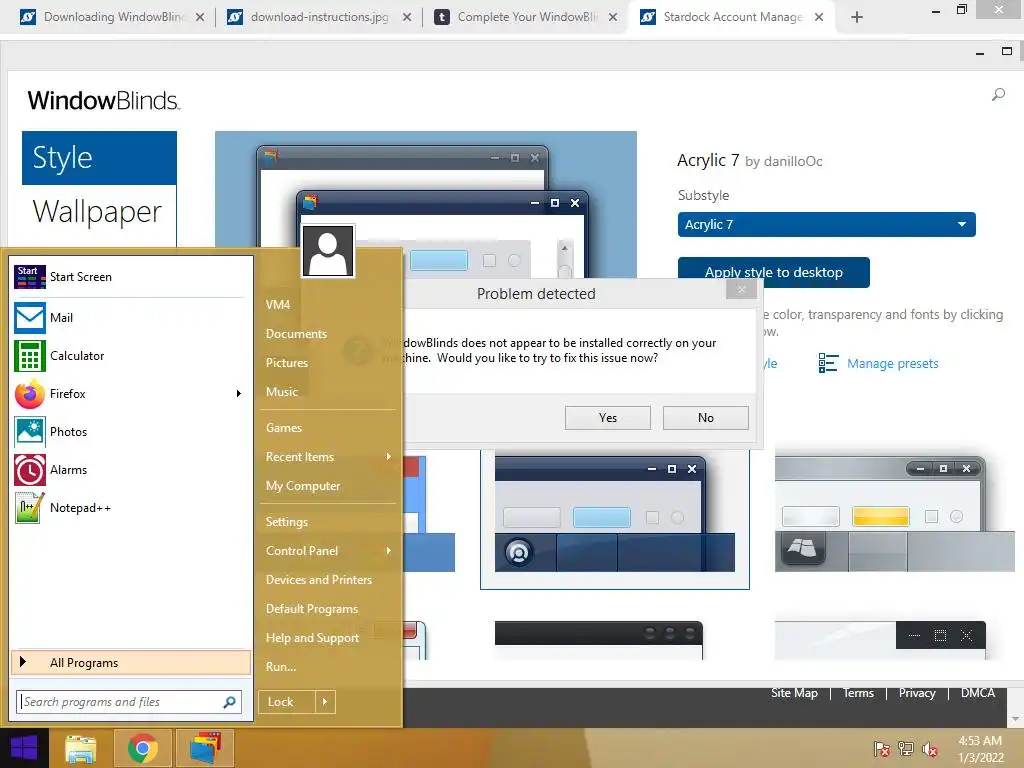Open the DMCA footer link

point(978,693)
